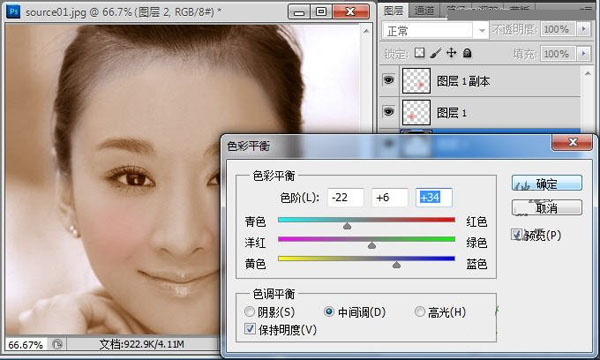Click document window scroll up arrow

(x=366, y=31)
